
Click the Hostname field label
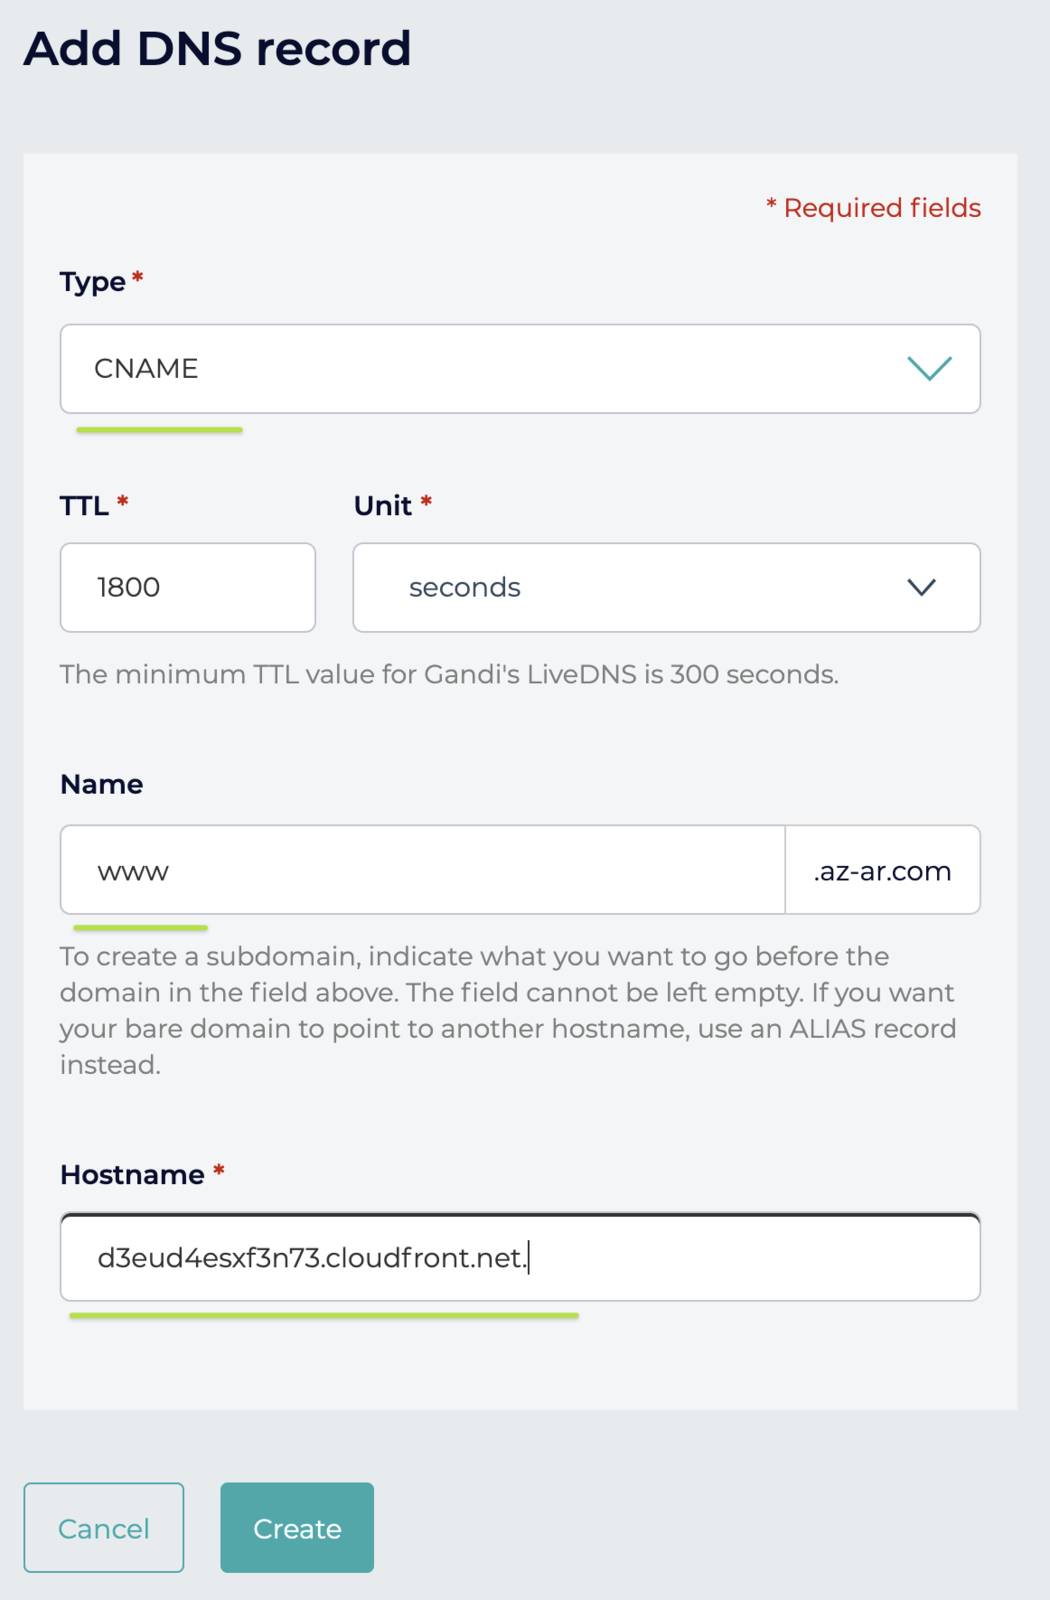(132, 1174)
